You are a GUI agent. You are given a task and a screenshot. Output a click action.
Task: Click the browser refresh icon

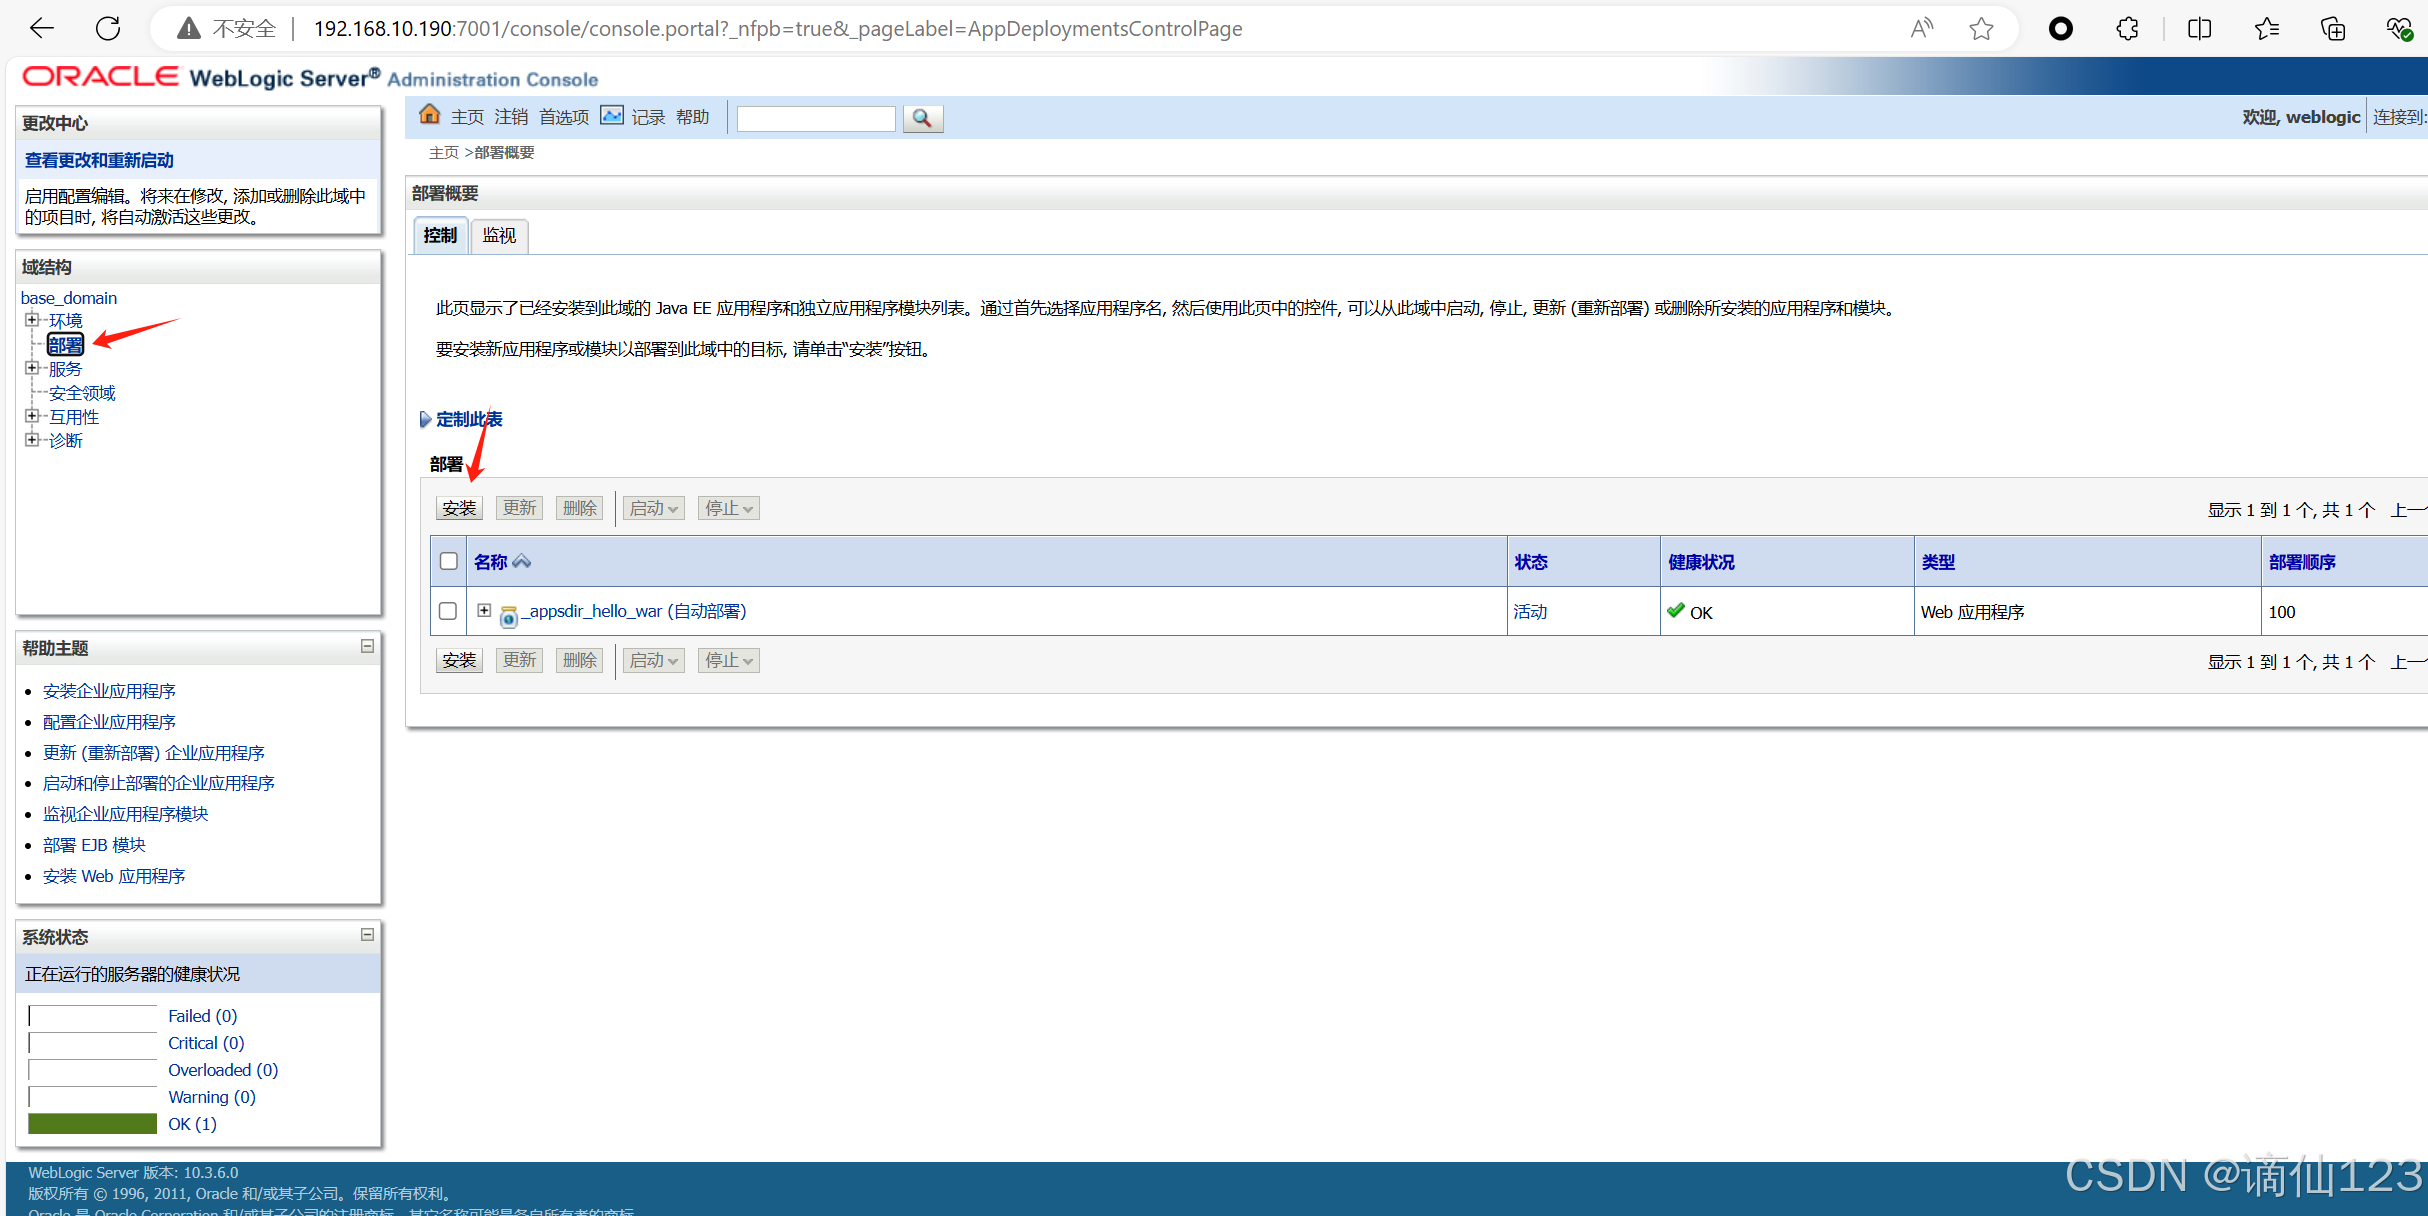click(107, 28)
